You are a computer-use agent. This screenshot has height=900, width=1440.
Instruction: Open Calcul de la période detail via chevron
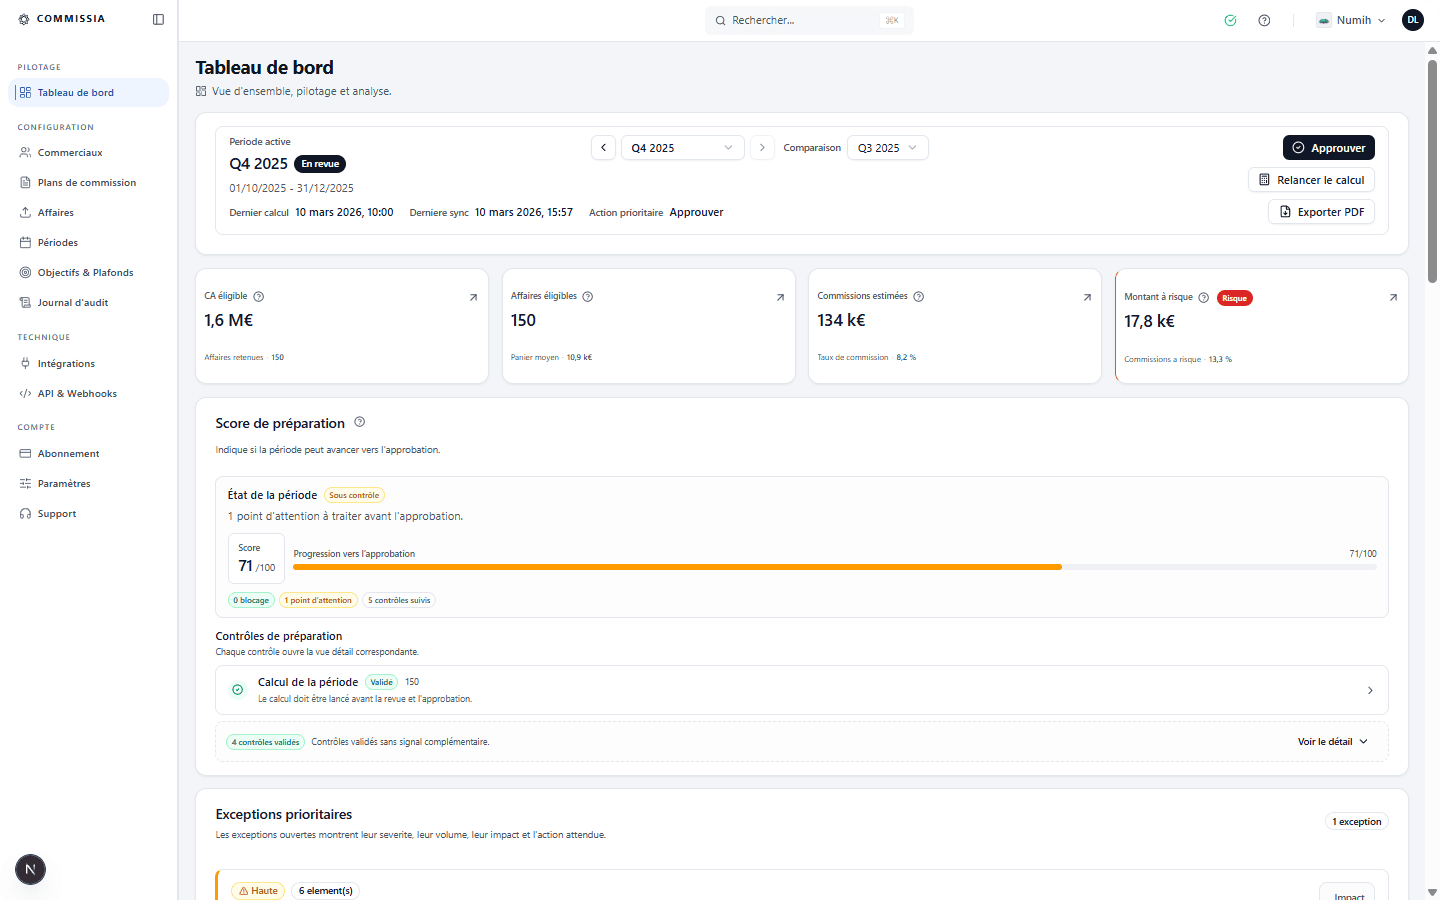coord(1370,690)
